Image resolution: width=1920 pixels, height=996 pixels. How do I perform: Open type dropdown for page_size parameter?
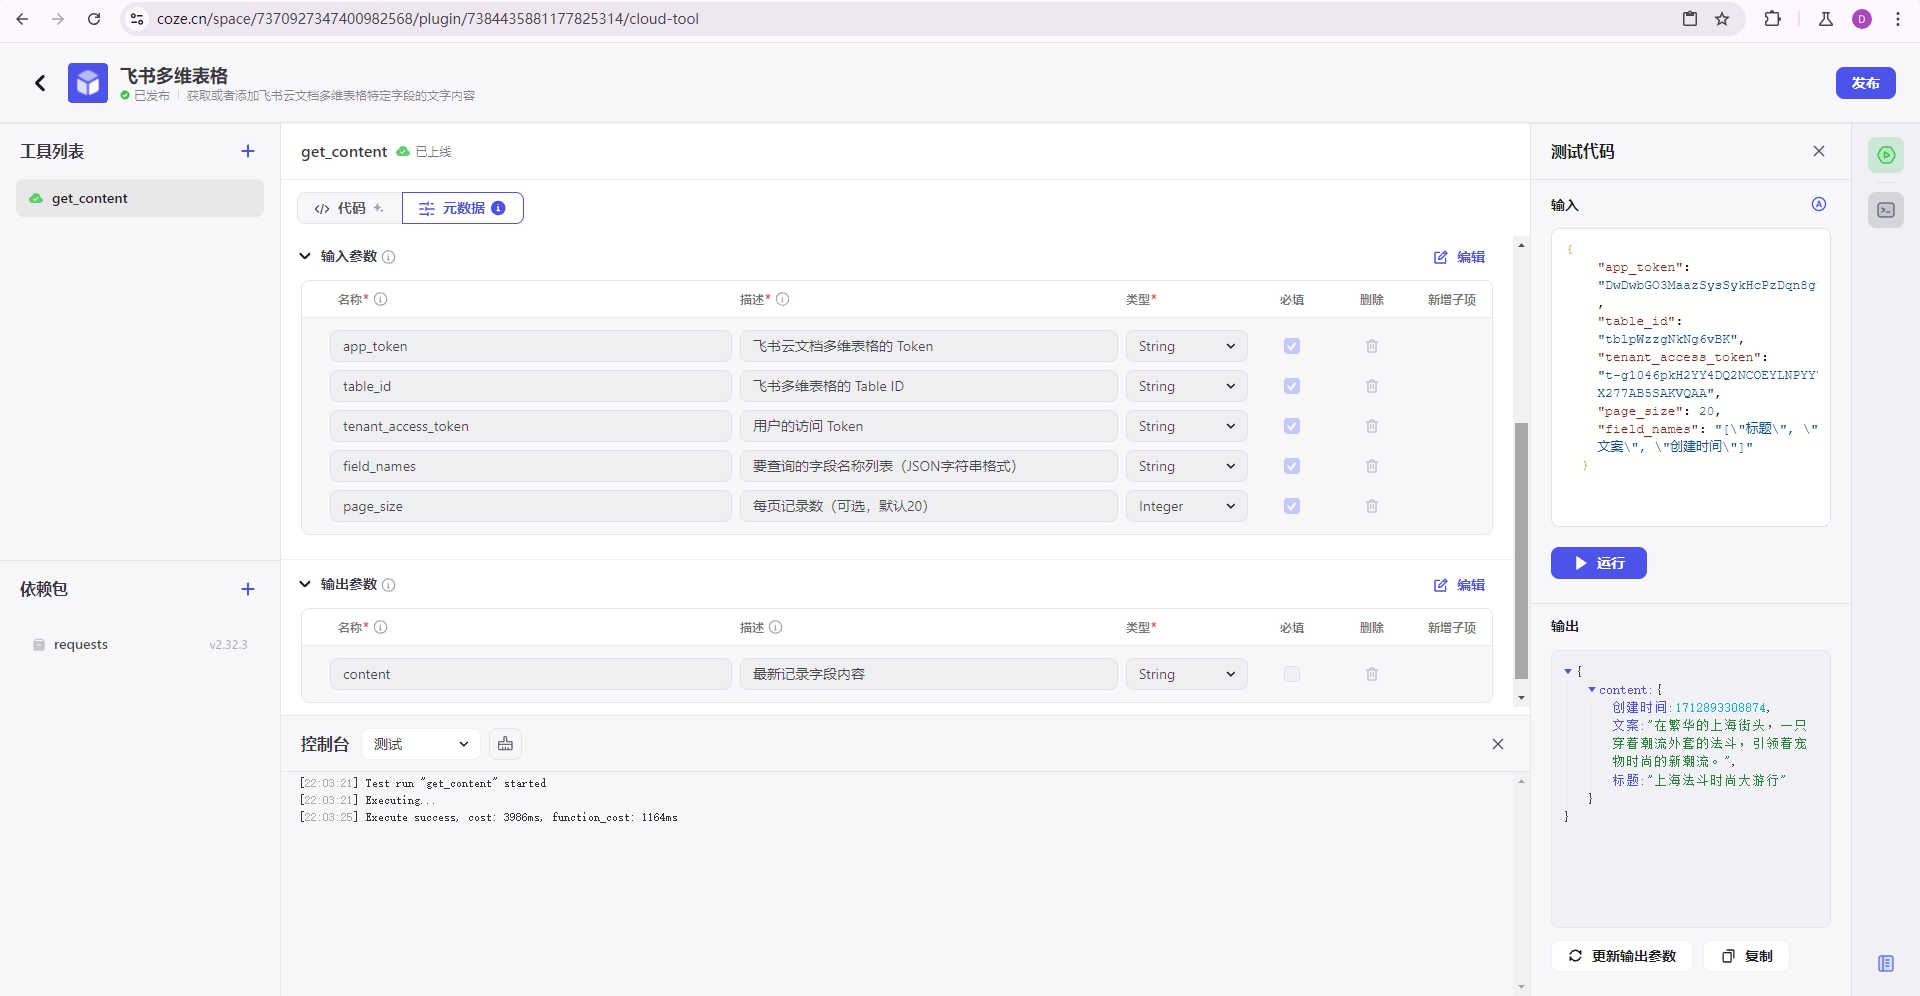pos(1186,506)
